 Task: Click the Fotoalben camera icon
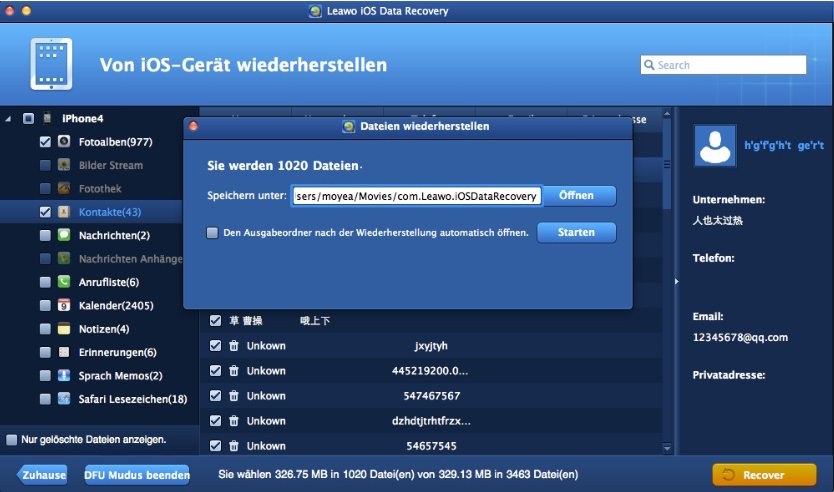point(64,141)
